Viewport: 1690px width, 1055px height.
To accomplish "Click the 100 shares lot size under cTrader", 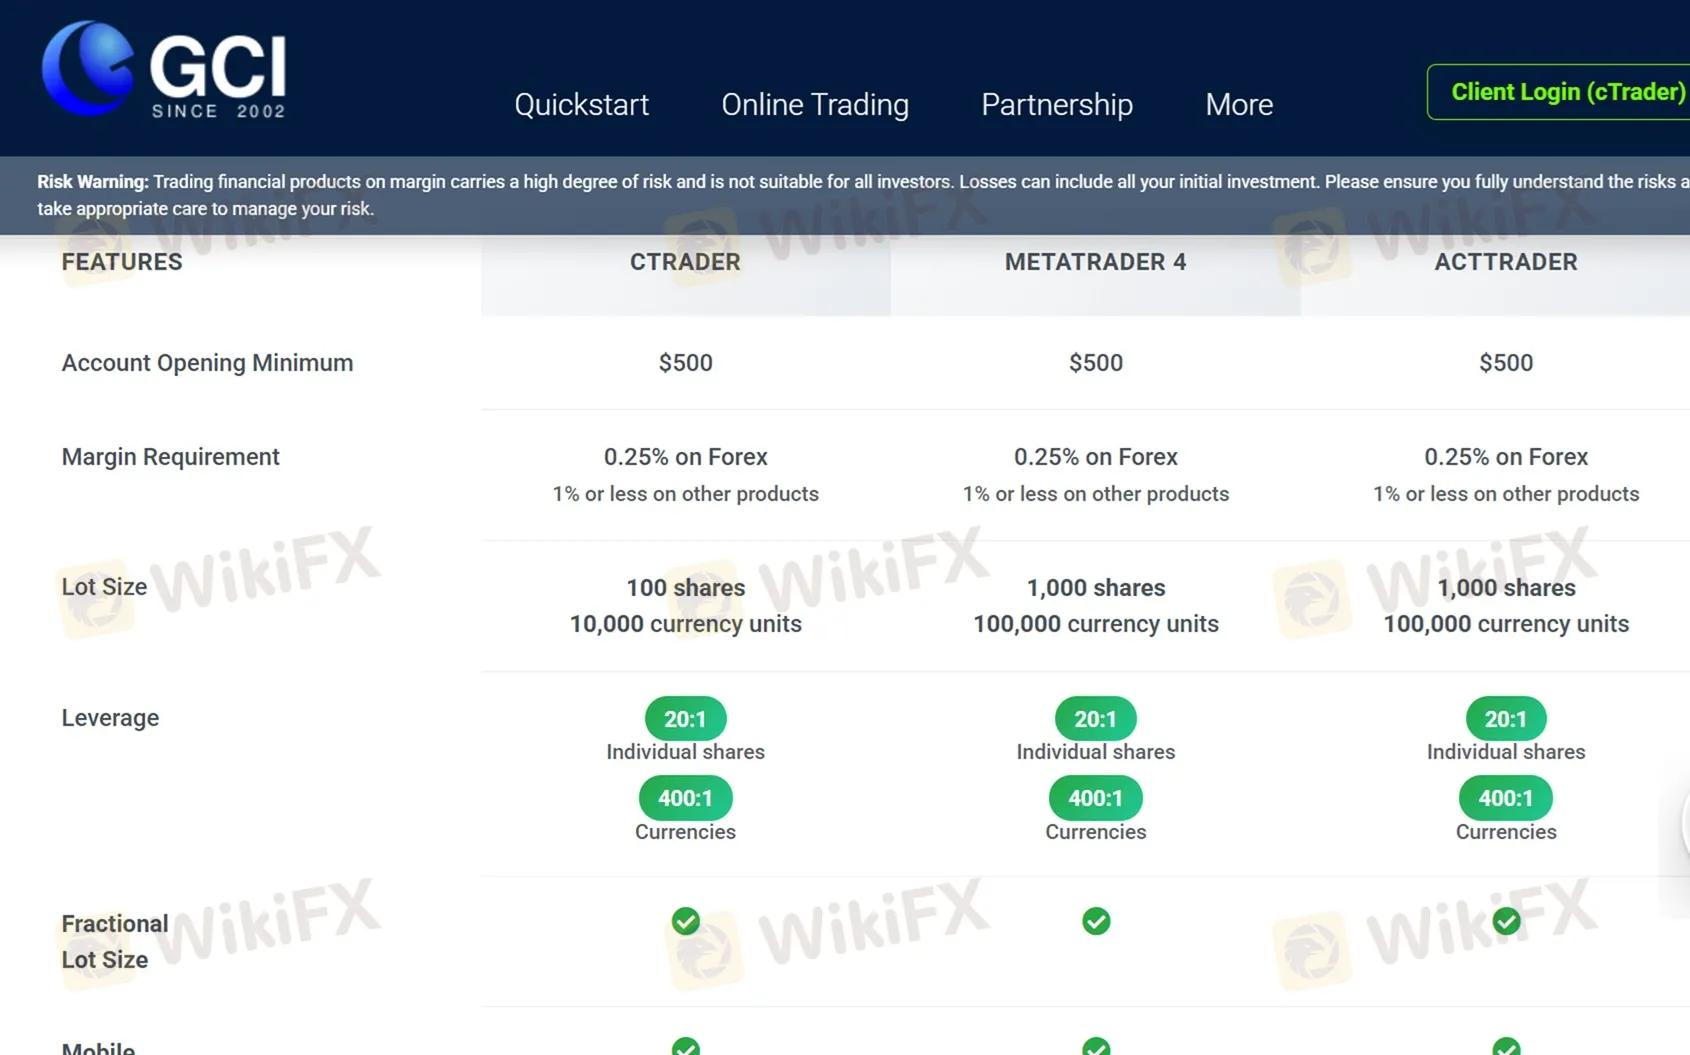I will pos(686,588).
